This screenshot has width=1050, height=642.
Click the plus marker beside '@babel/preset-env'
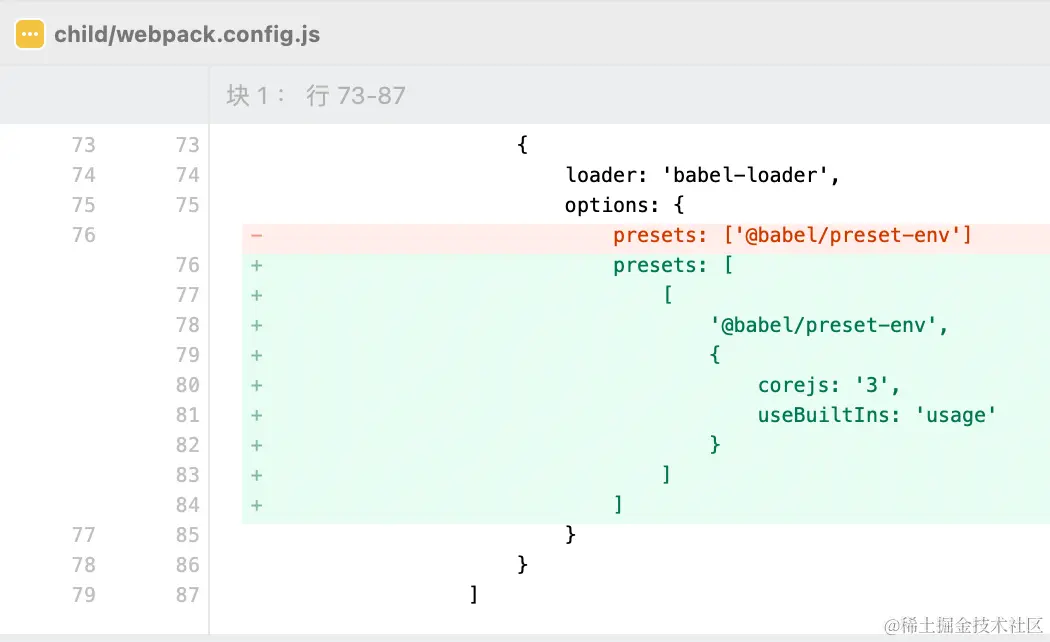pos(256,325)
